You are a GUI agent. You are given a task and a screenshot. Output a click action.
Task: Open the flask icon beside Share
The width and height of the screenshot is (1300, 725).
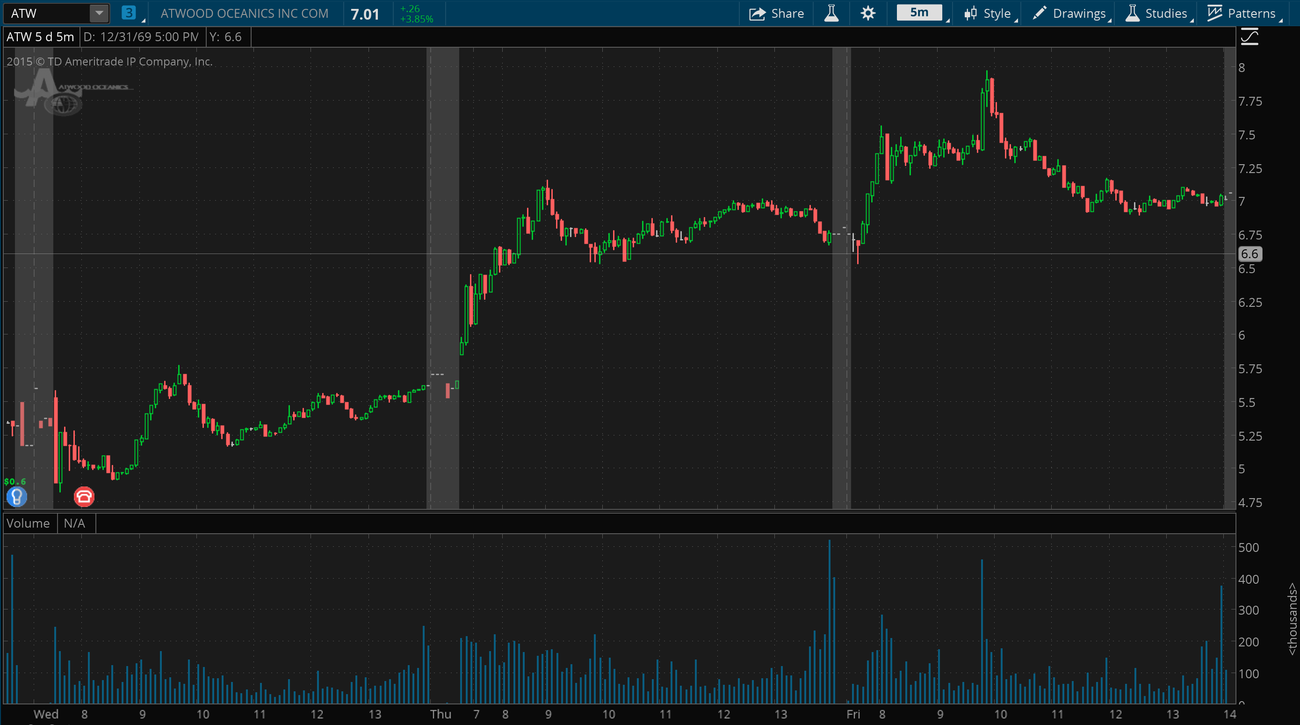click(x=831, y=14)
